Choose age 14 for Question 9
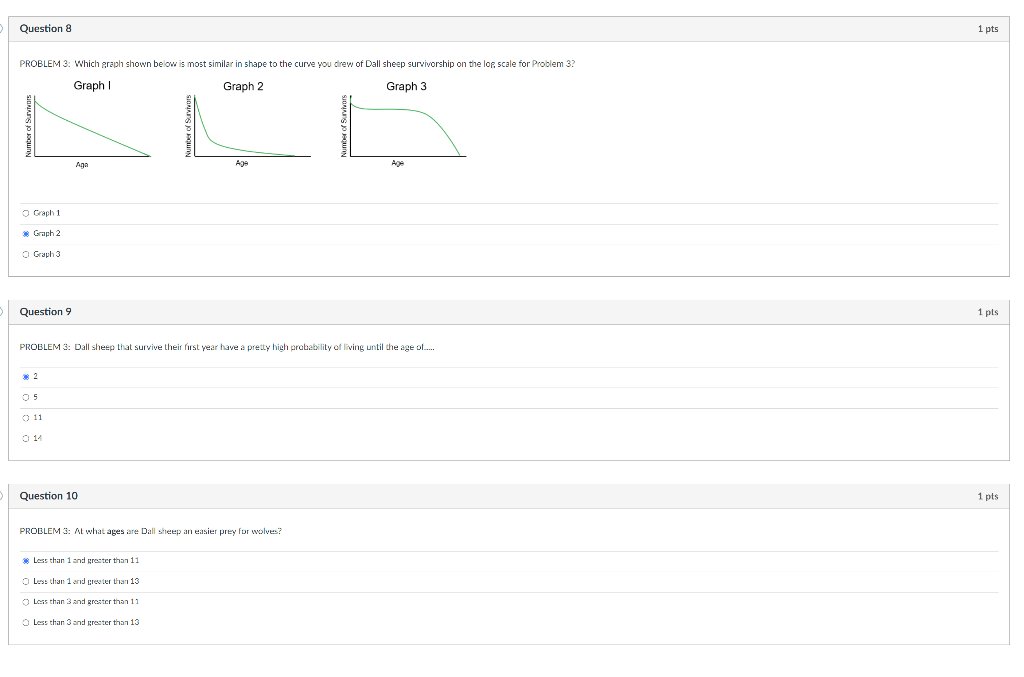The image size is (1024, 677). pyautogui.click(x=26, y=439)
